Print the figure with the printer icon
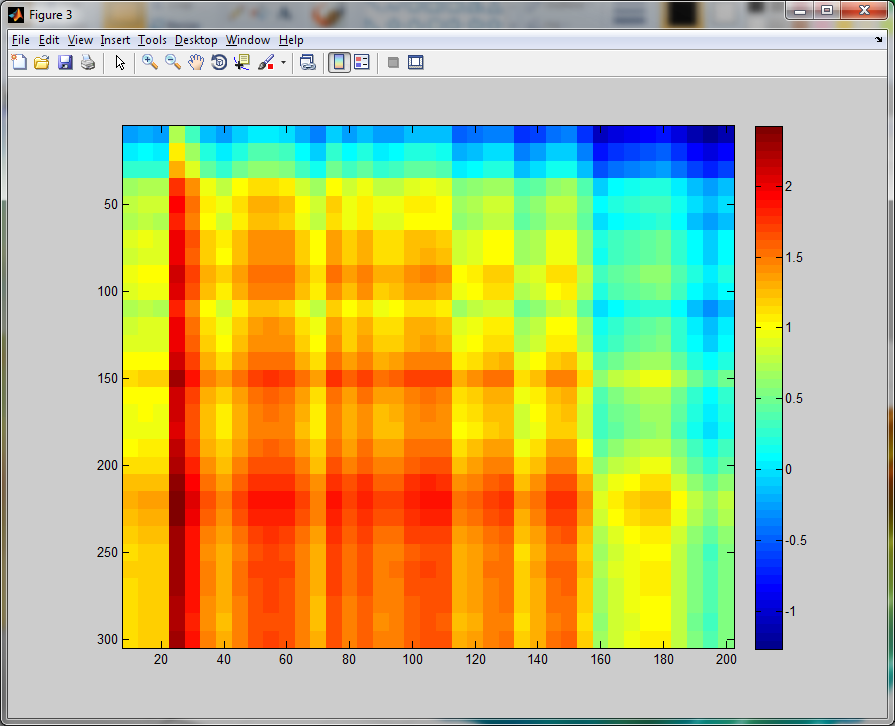The width and height of the screenshot is (895, 726). 88,62
